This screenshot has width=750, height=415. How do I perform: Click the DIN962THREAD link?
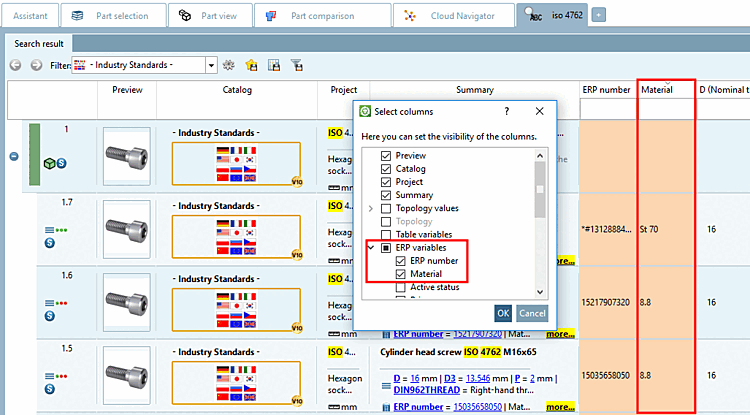[x=427, y=390]
